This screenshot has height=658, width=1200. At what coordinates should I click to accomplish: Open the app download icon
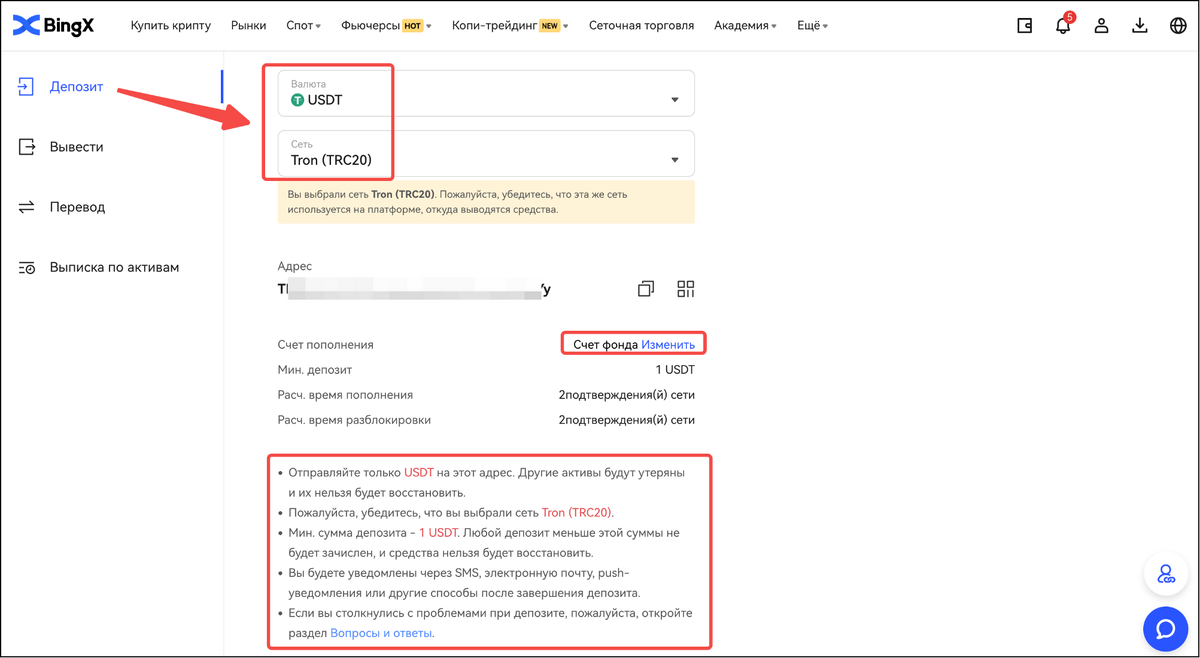click(1140, 26)
